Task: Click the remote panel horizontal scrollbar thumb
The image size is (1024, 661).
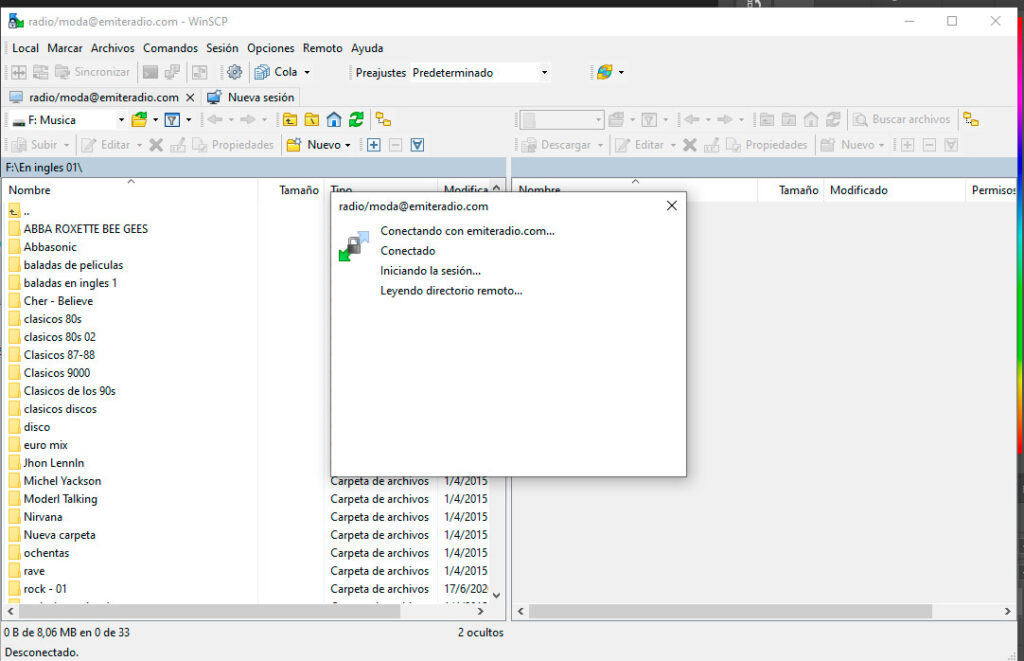Action: pyautogui.click(x=730, y=611)
